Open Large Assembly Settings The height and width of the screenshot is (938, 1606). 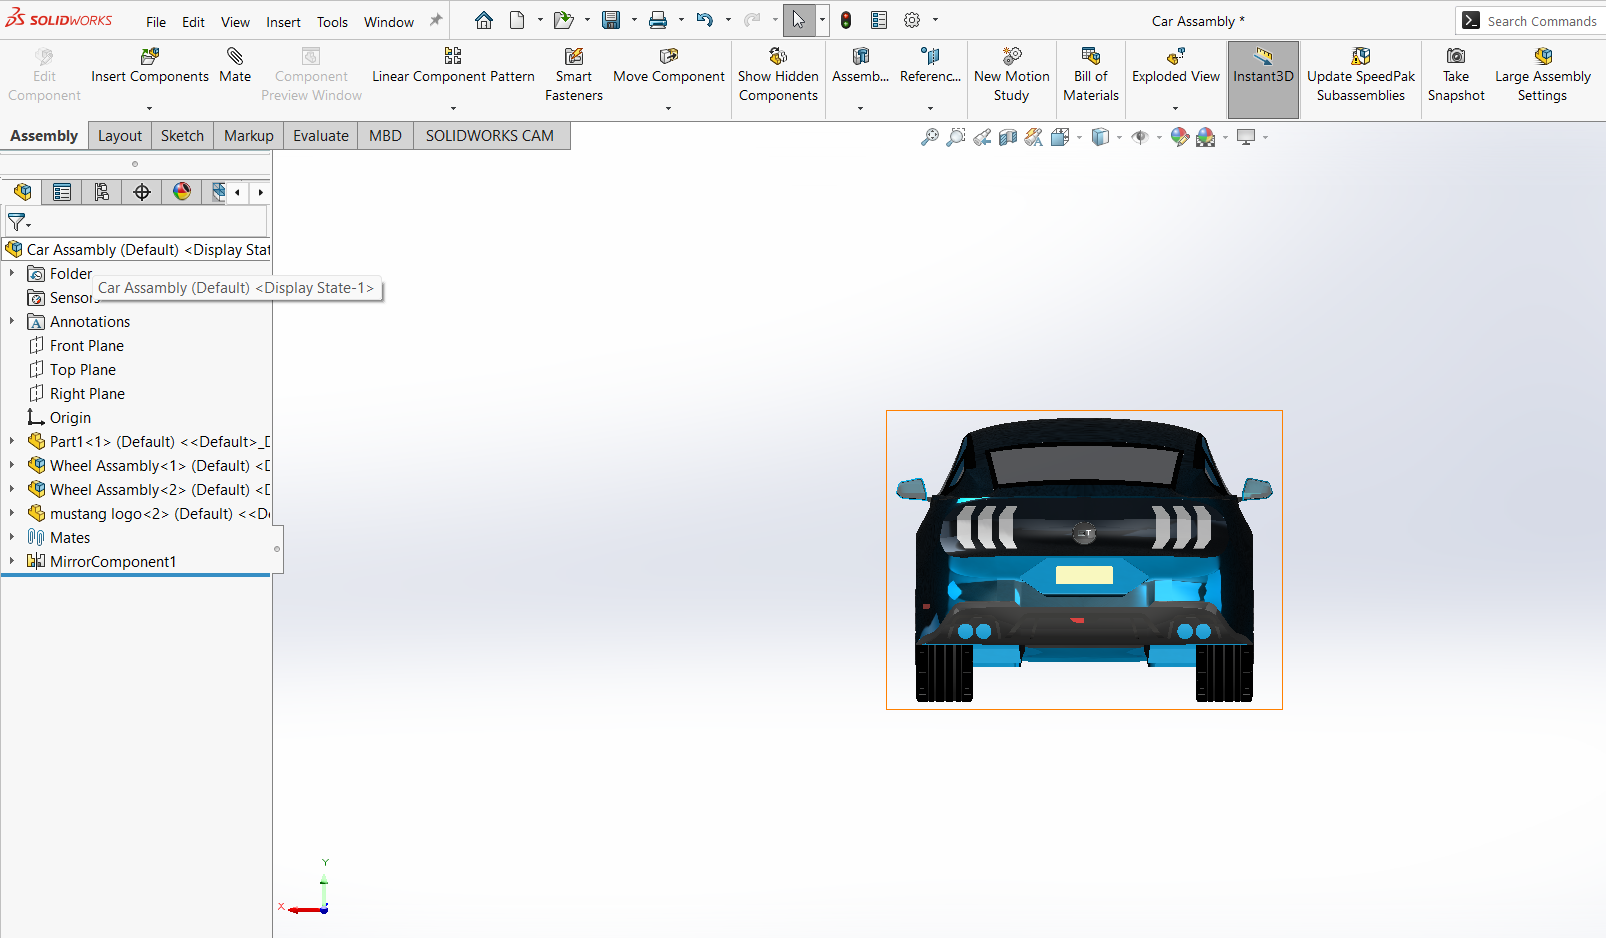(x=1542, y=75)
